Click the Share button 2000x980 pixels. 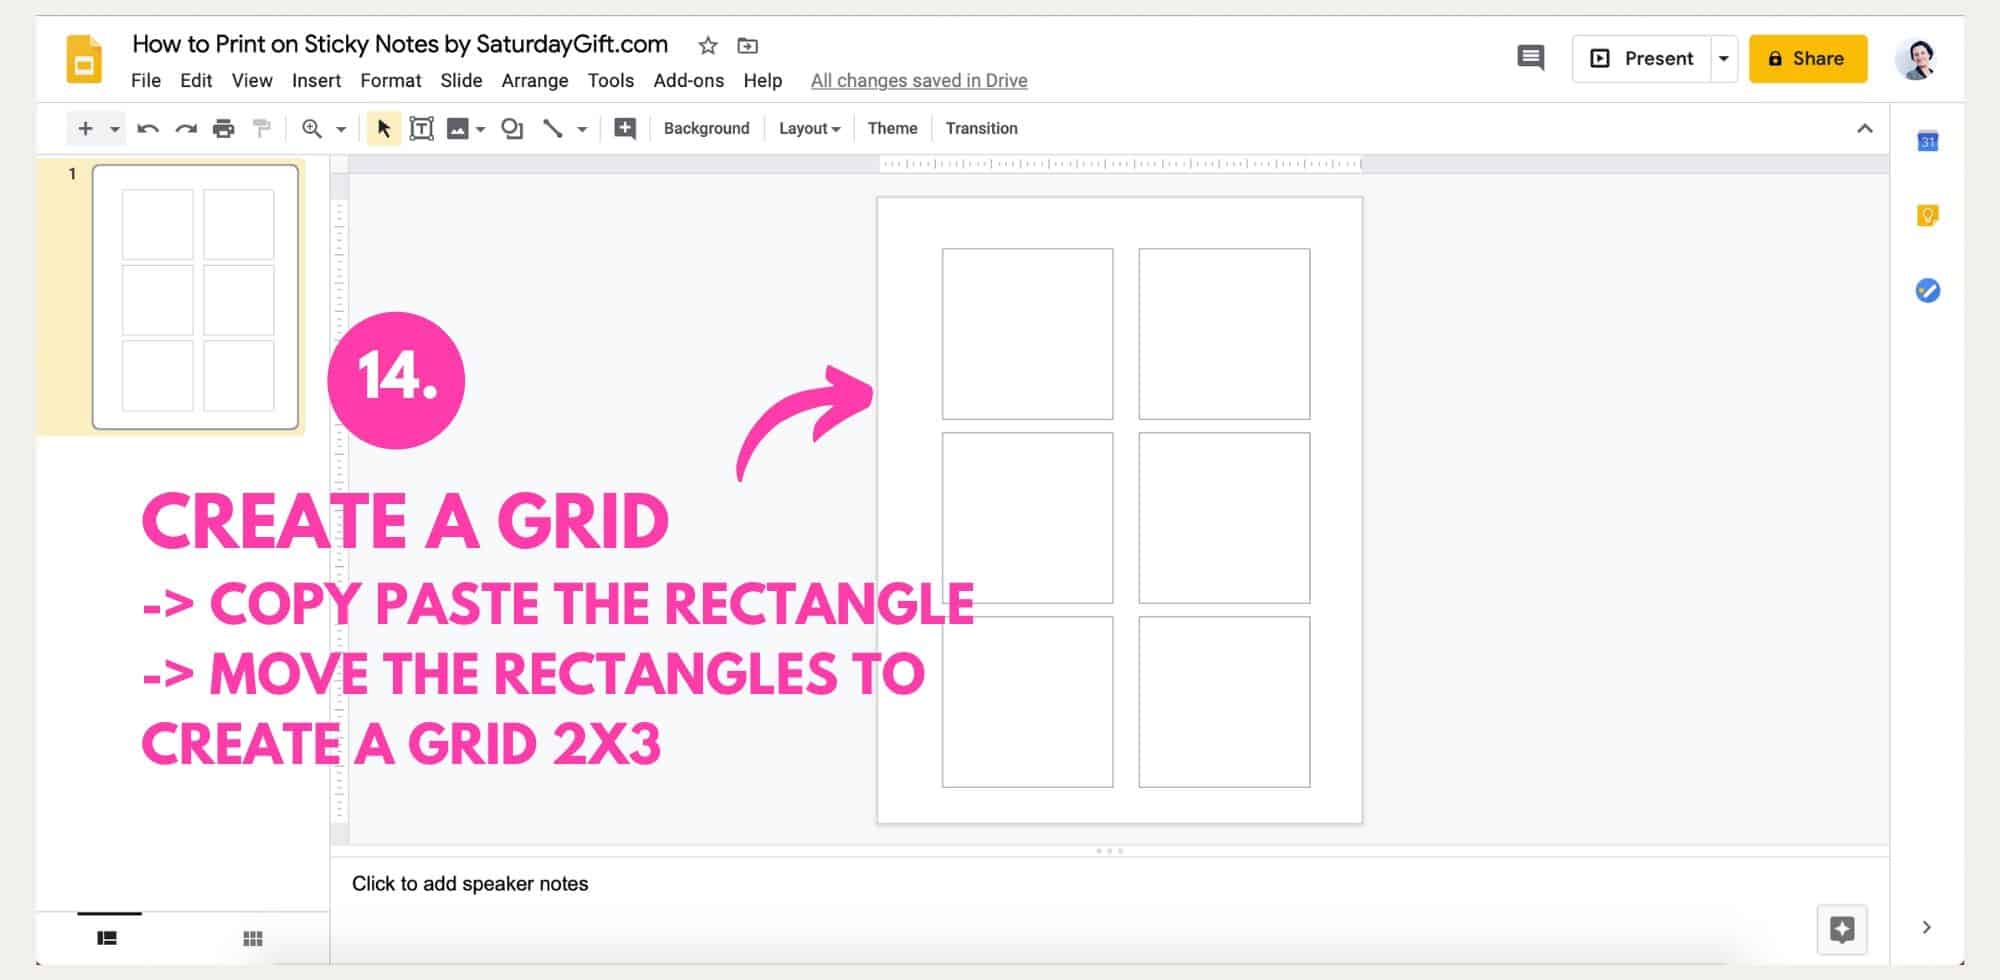coord(1808,58)
